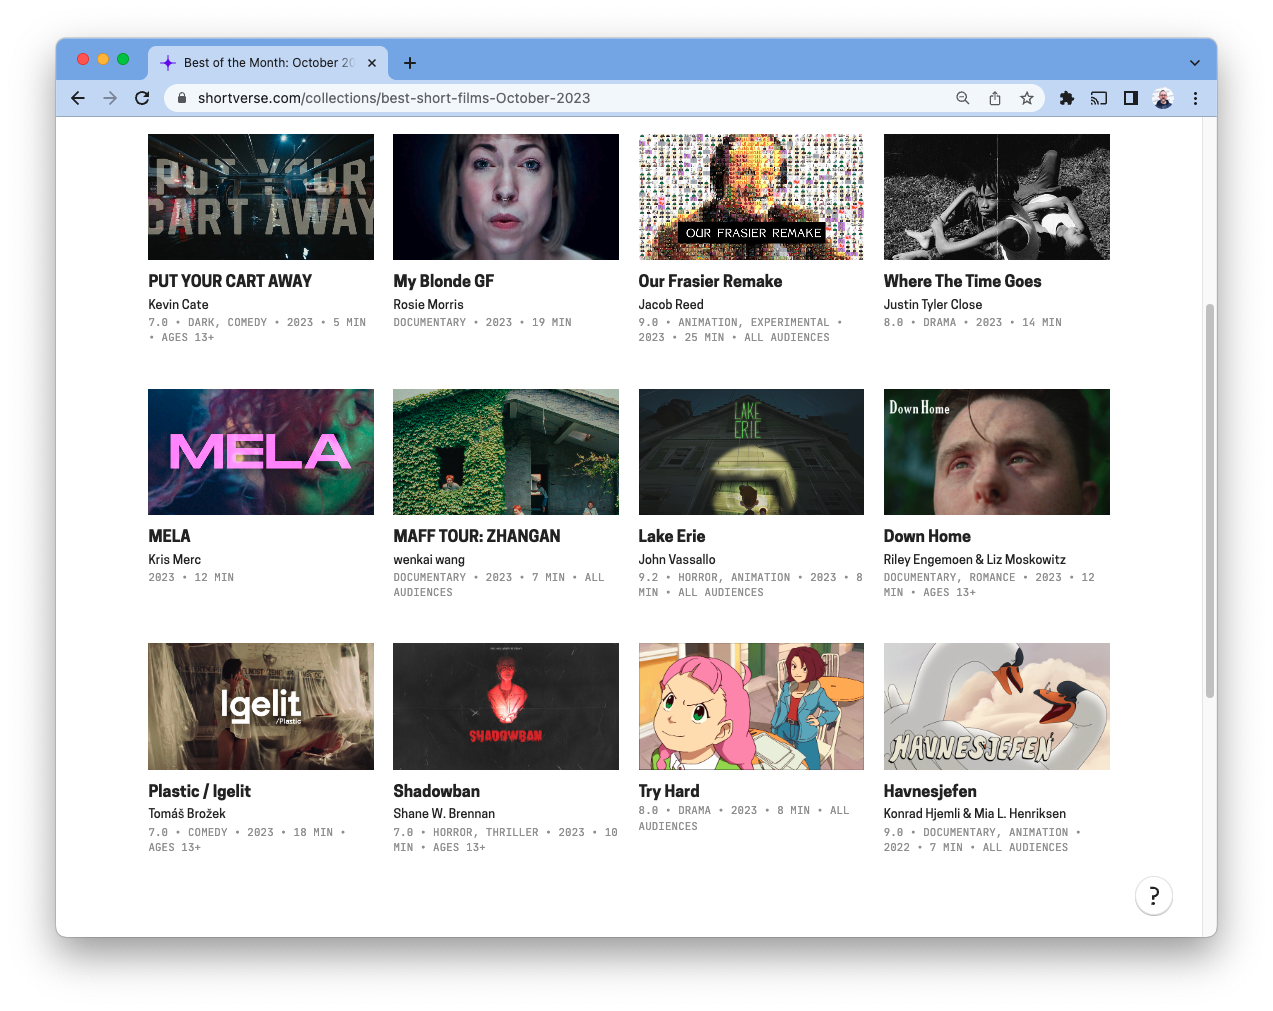Viewport: 1273px width, 1011px height.
Task: Toggle the browser side panel
Action: coord(1131,98)
